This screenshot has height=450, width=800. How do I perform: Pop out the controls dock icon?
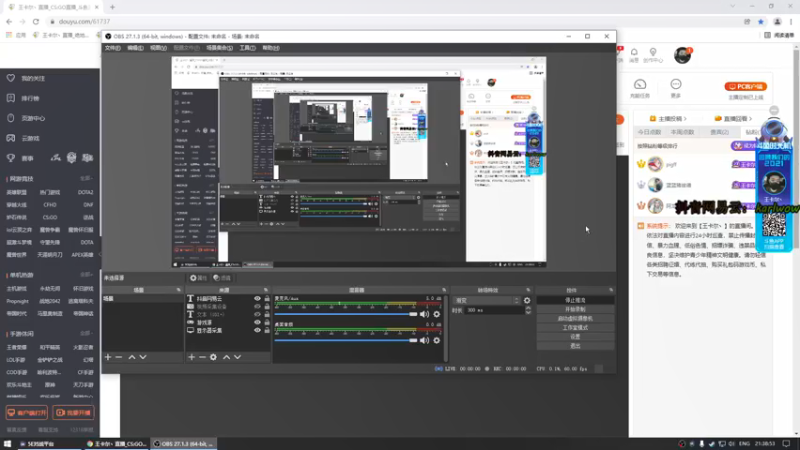click(611, 290)
